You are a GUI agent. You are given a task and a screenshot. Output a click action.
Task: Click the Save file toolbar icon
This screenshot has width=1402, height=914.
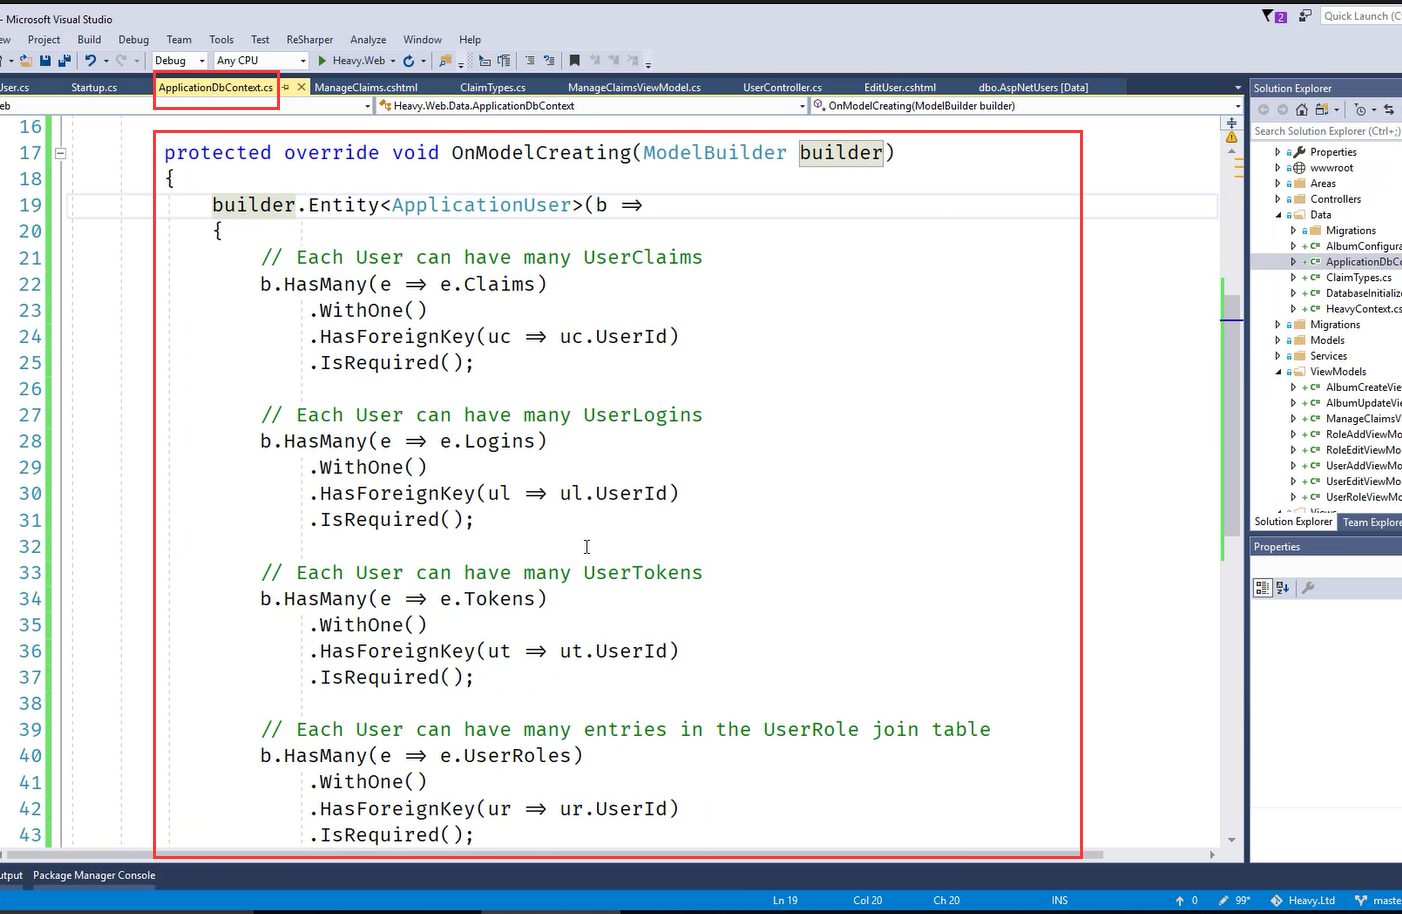45,60
